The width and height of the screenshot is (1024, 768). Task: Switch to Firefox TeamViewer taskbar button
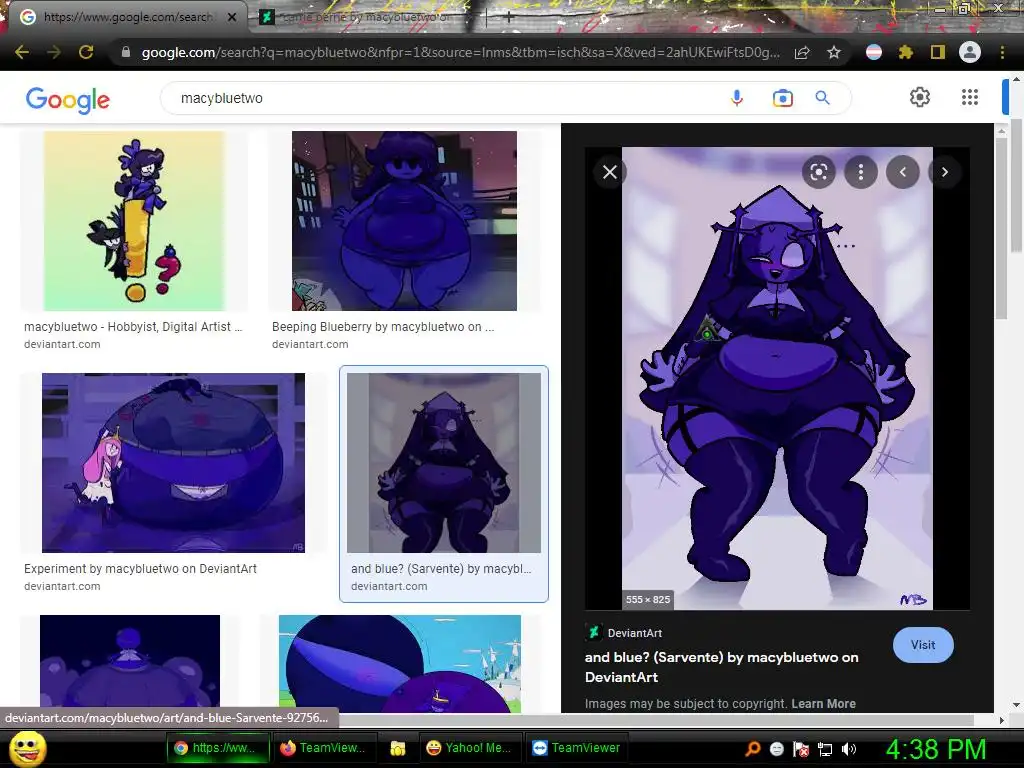click(325, 748)
